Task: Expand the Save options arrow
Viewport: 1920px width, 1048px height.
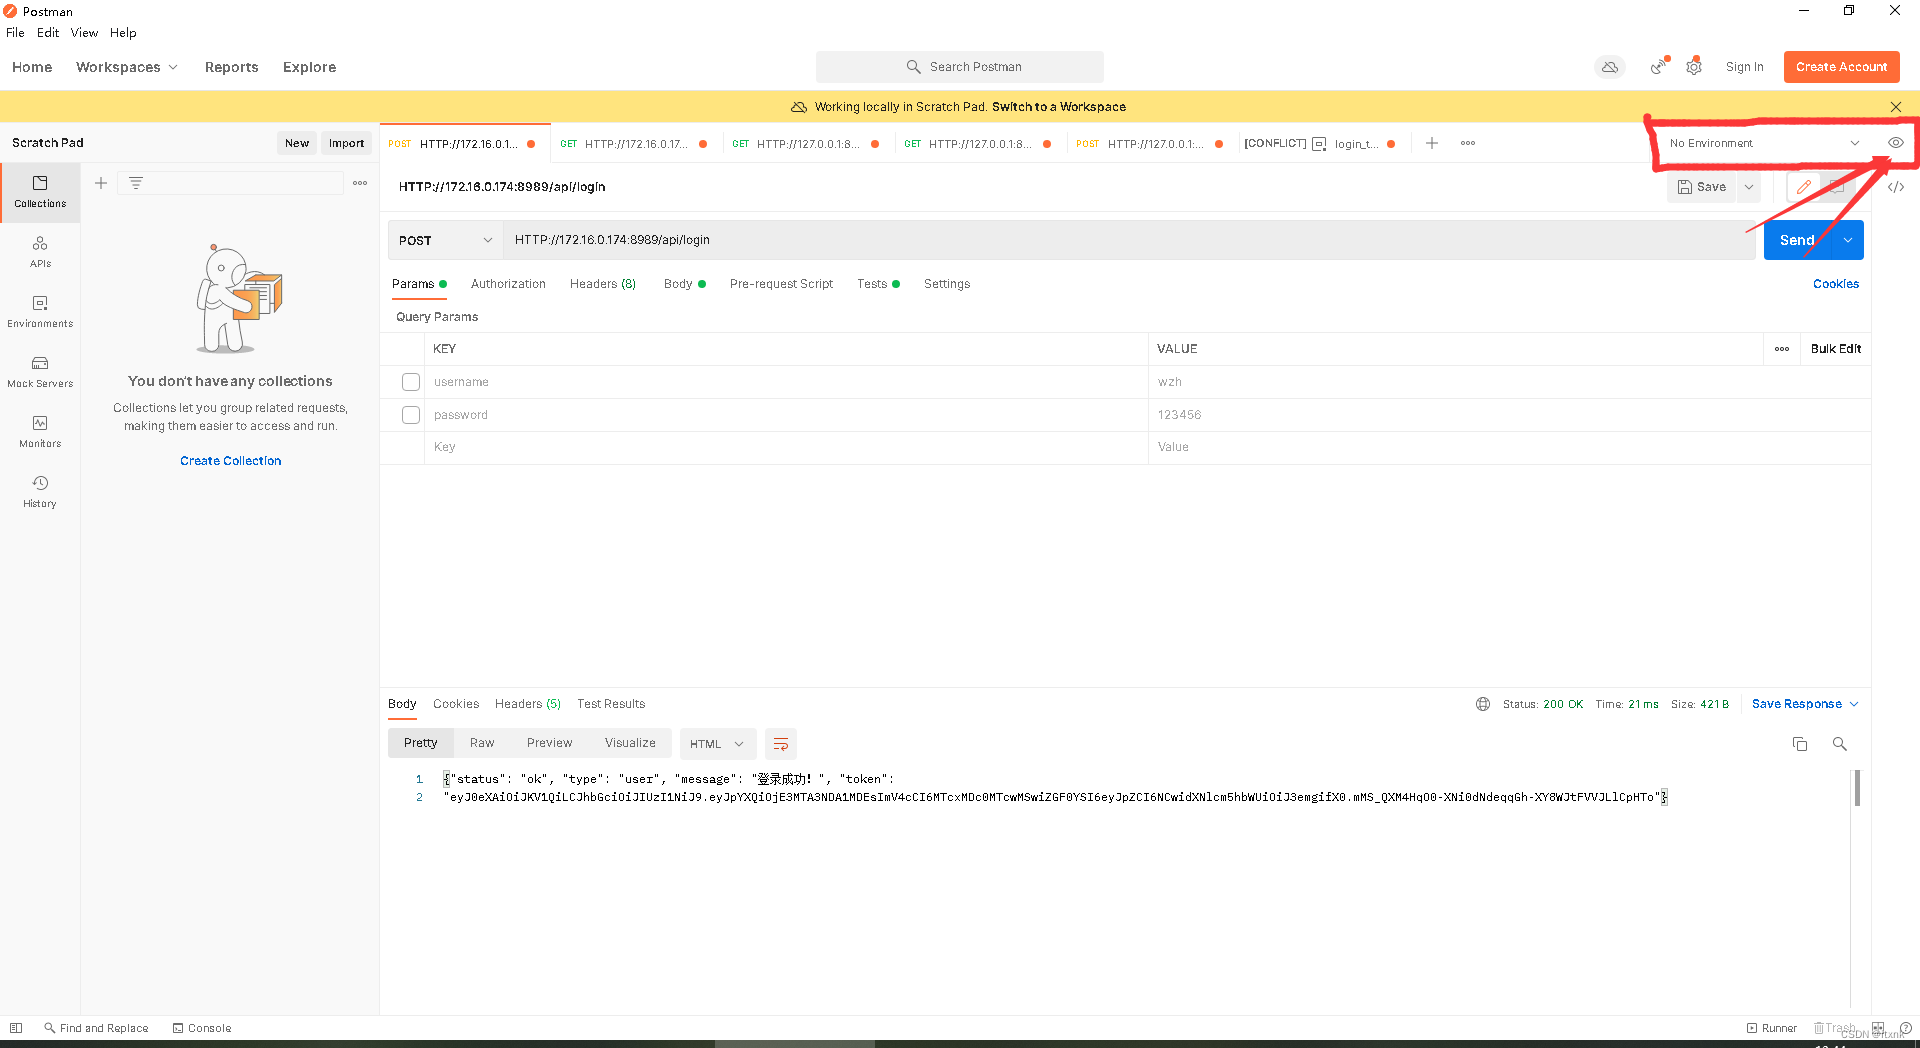Action: (1749, 187)
